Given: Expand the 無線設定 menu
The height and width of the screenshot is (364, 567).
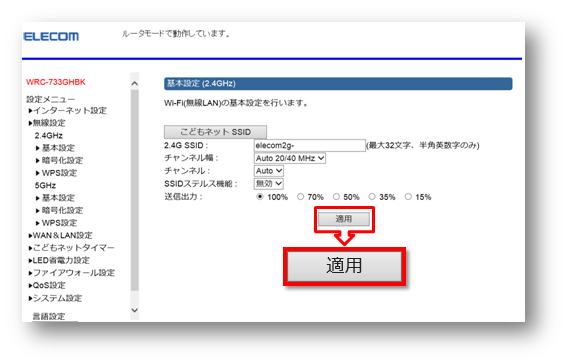Looking at the screenshot, I should click(47, 123).
